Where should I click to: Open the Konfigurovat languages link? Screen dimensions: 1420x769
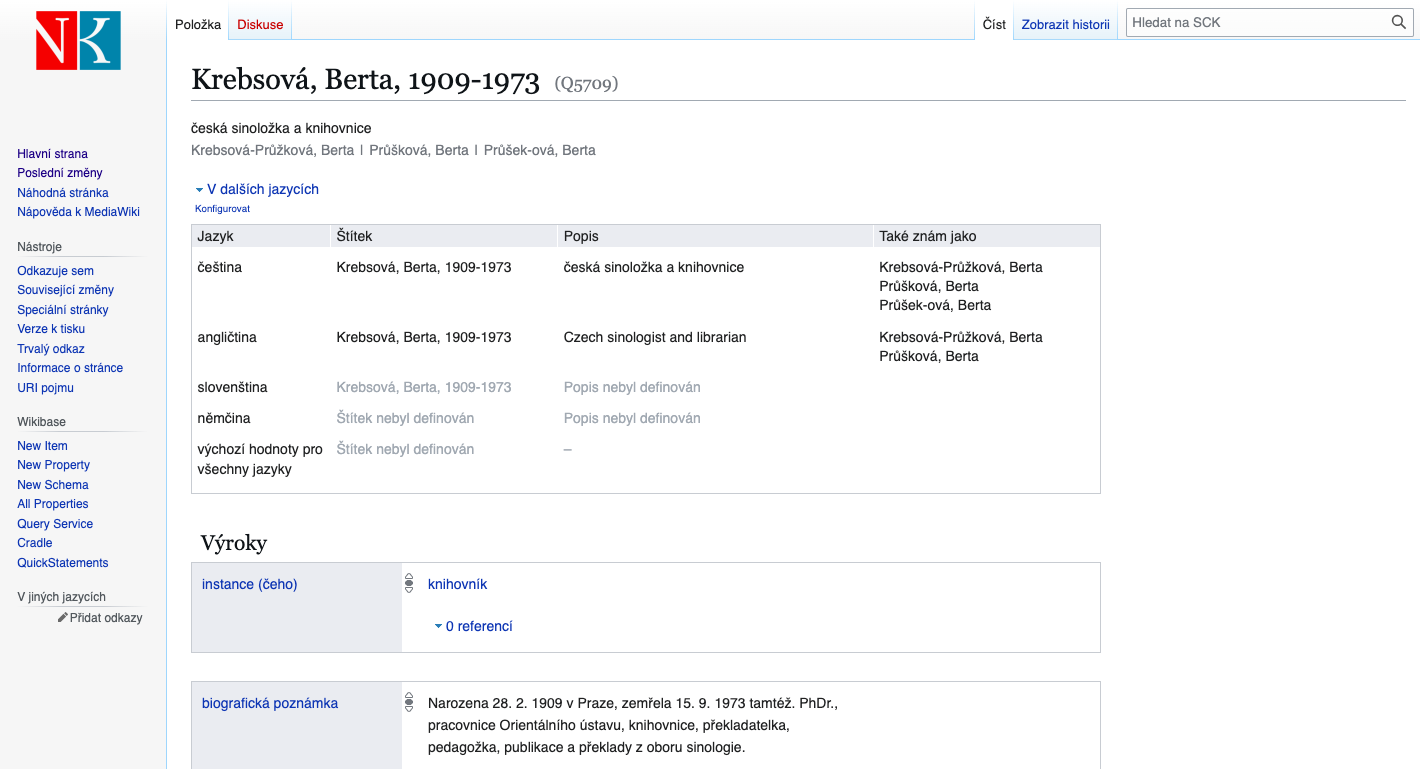coord(222,209)
